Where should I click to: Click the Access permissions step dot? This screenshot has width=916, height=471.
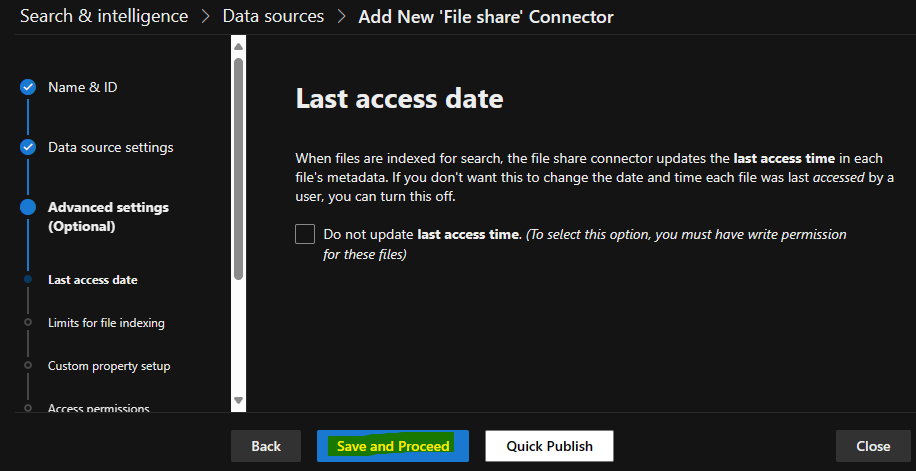point(27,407)
